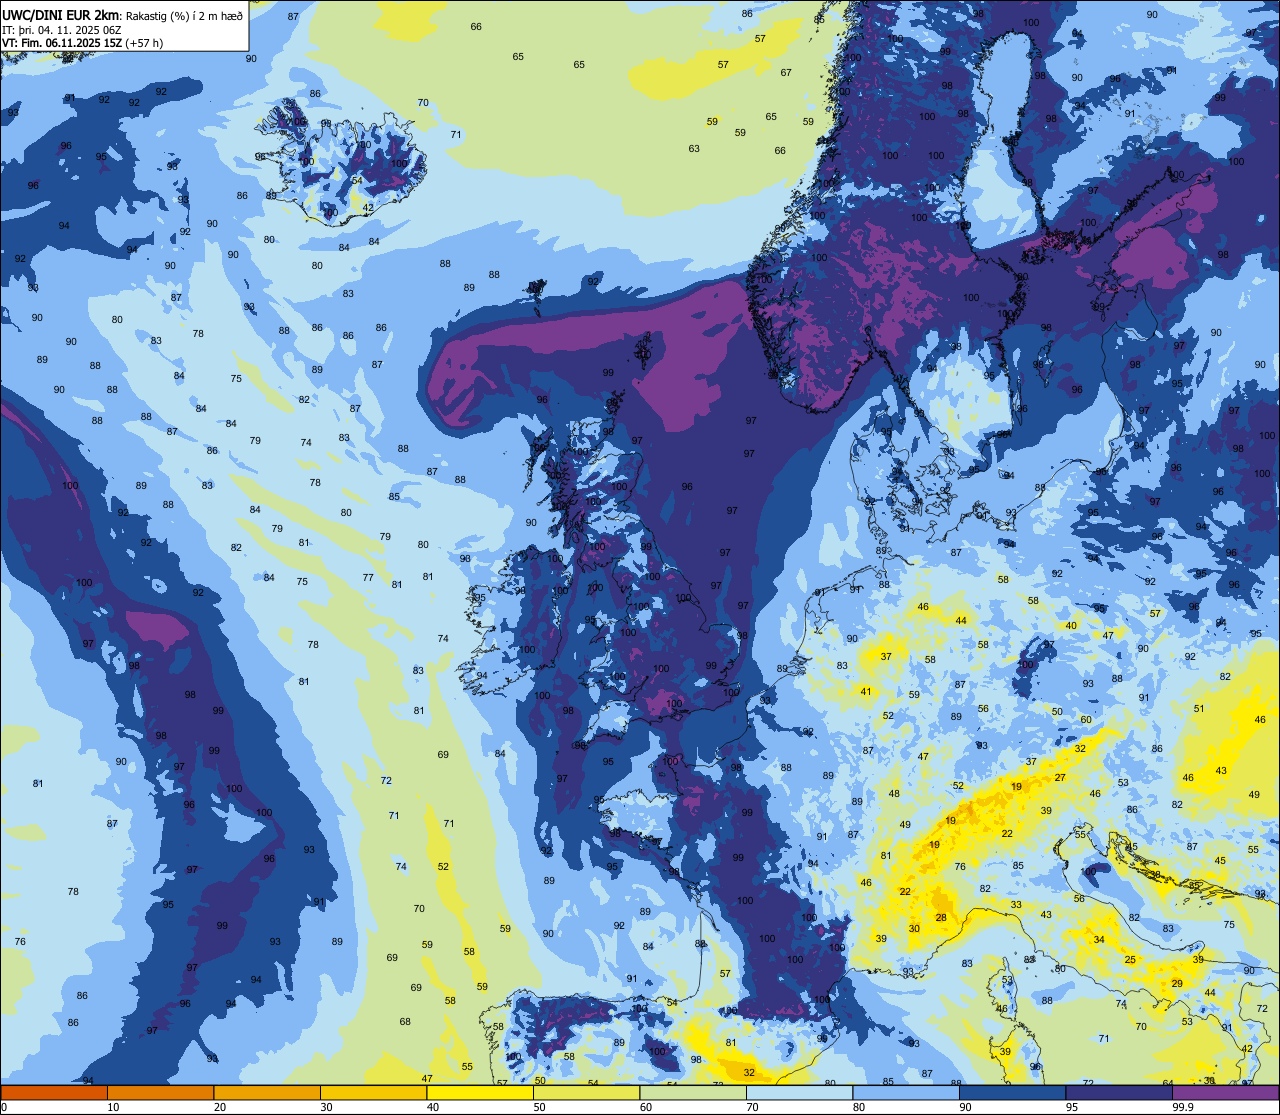Click the orange 10–20 legend swatch
Screen dimensions: 1280x1115
pyautogui.click(x=160, y=1092)
